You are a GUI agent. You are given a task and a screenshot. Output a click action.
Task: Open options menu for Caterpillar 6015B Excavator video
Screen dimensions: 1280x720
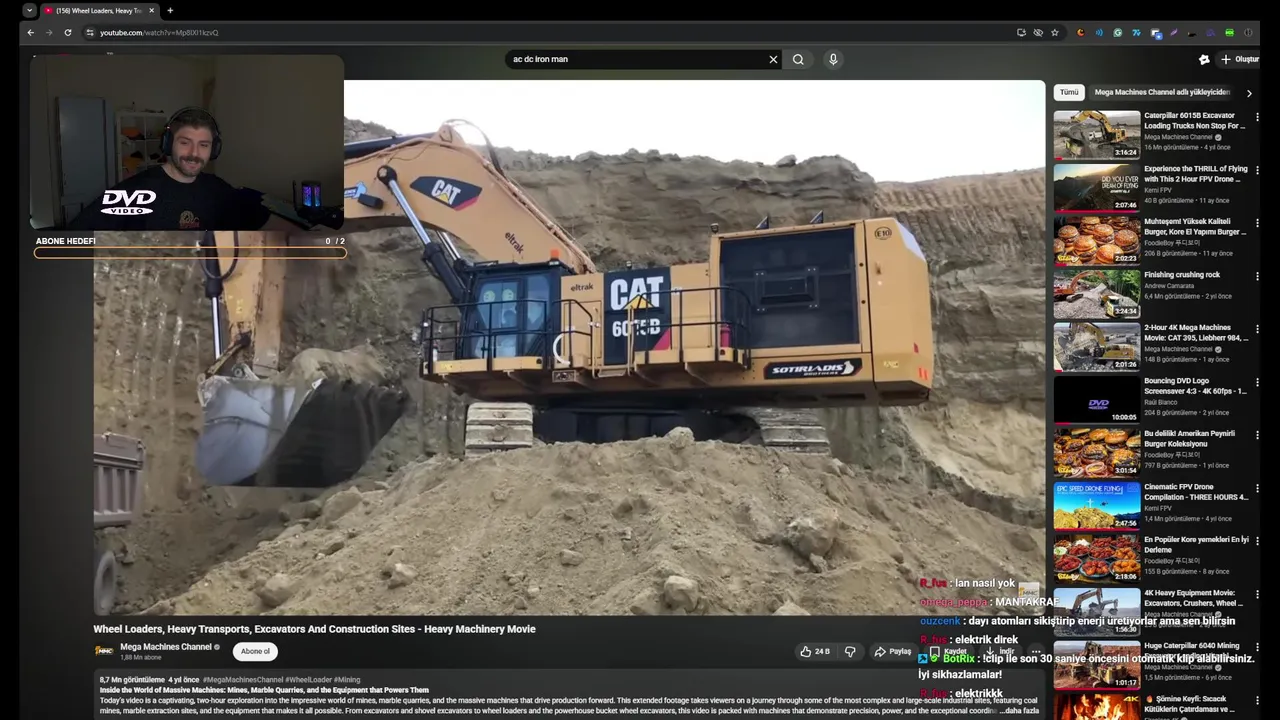tap(1257, 118)
